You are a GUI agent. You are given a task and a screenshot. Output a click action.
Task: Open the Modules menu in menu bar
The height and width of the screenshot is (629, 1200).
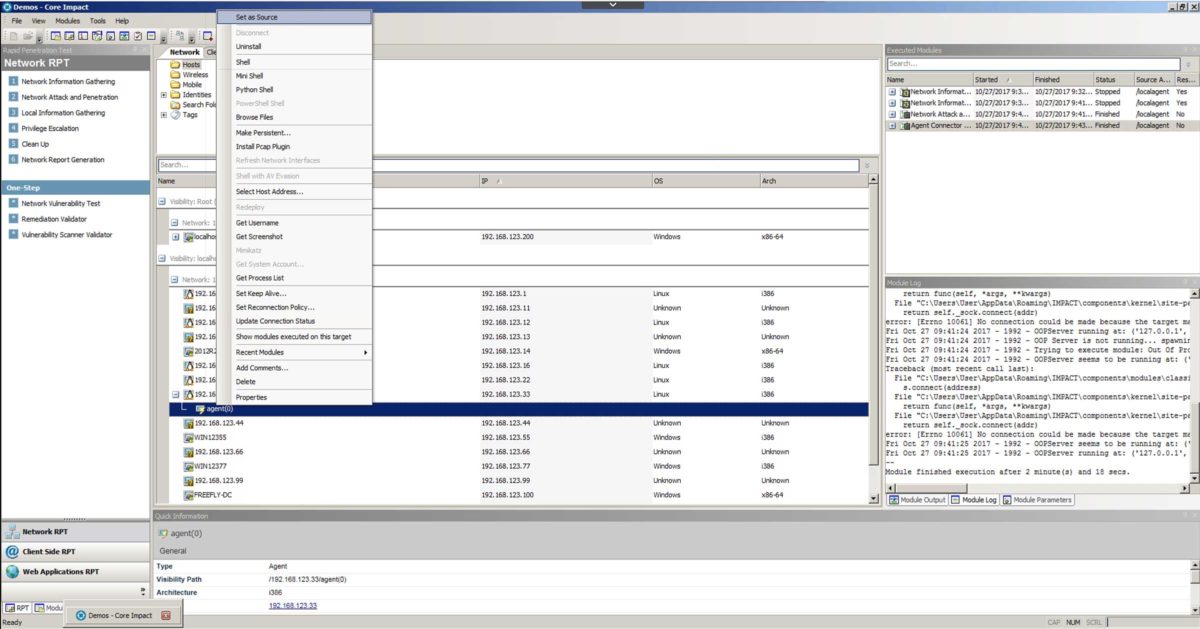(x=68, y=20)
